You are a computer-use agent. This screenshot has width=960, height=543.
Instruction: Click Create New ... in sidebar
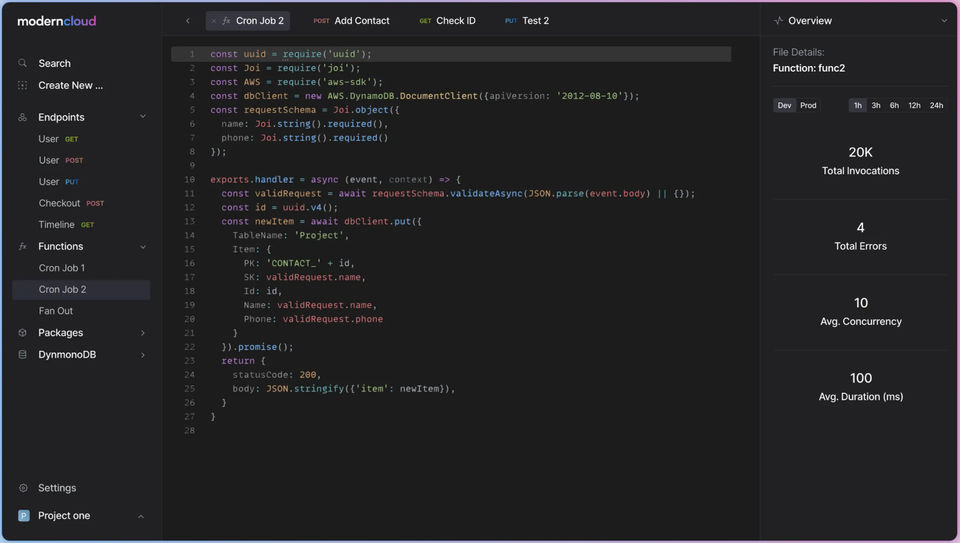(x=70, y=85)
